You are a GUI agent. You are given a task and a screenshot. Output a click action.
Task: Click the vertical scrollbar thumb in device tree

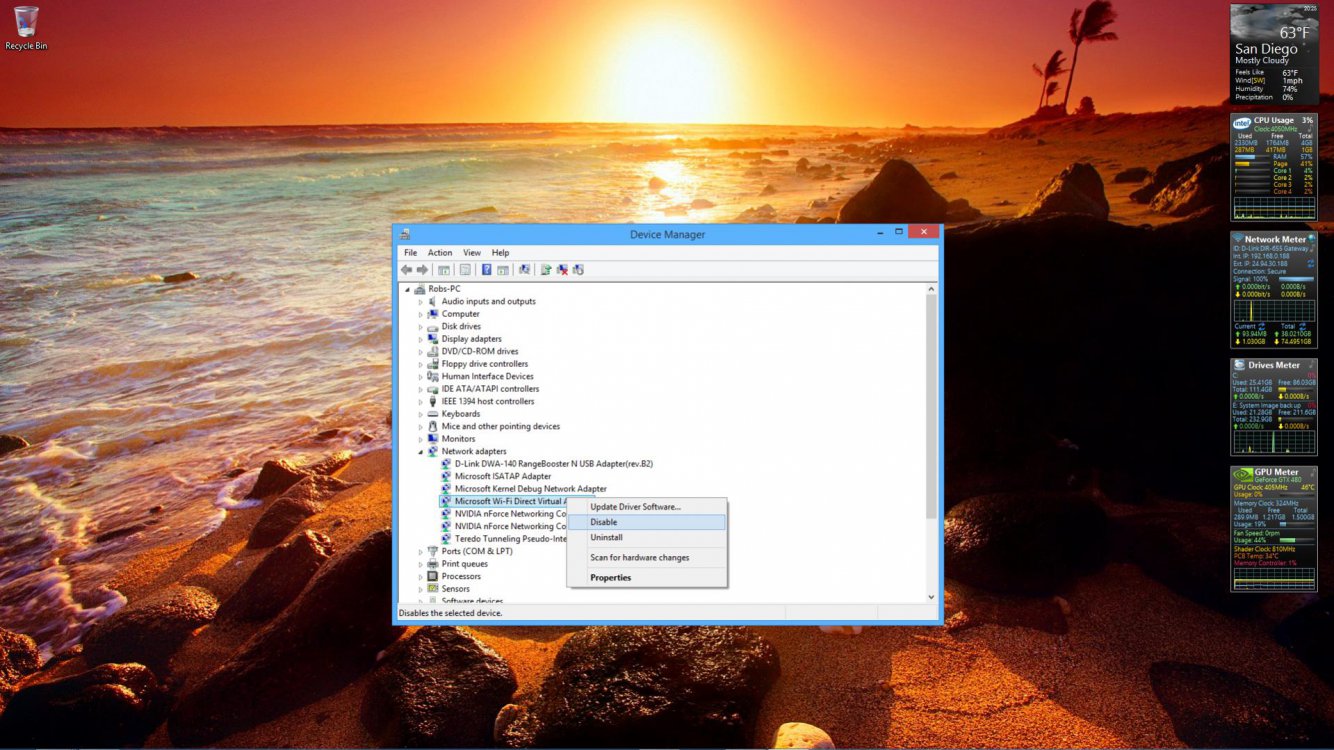pos(931,406)
